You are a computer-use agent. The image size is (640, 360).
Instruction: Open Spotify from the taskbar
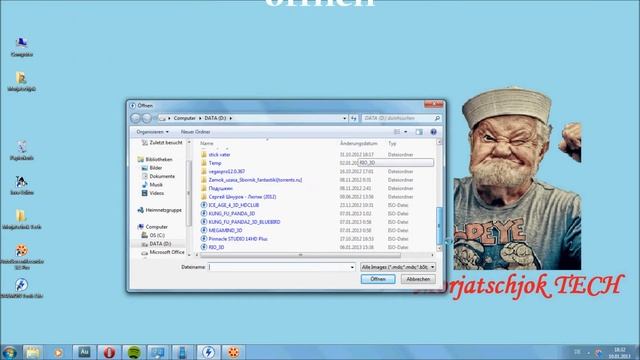click(134, 352)
